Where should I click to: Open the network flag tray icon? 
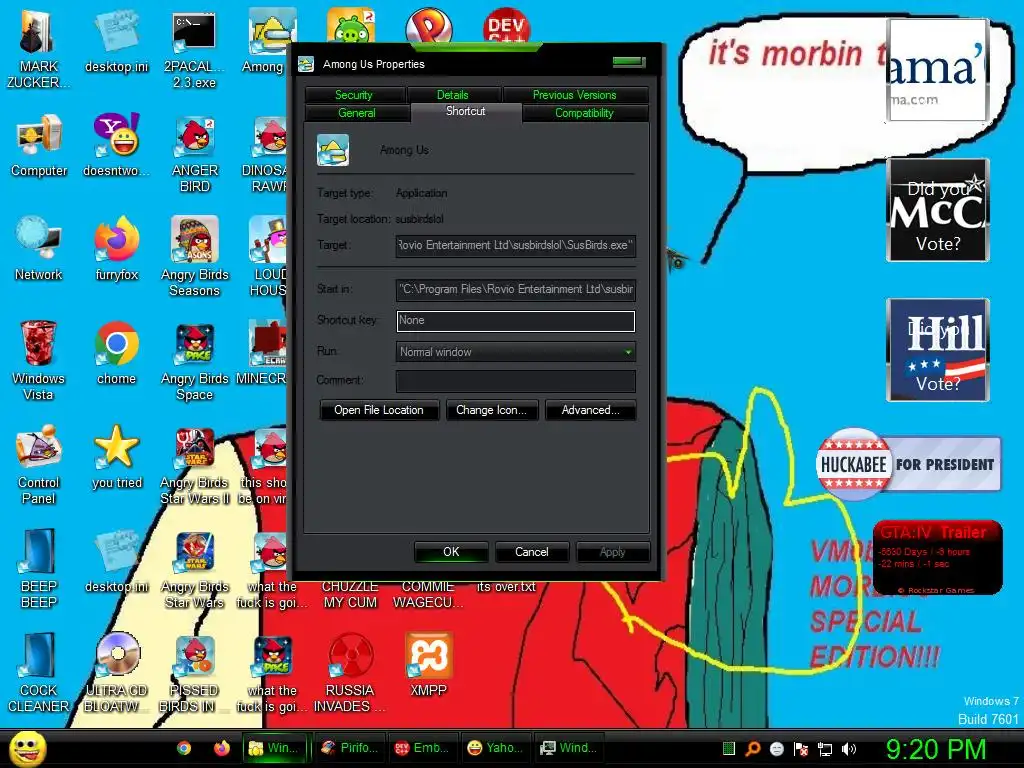coord(801,749)
